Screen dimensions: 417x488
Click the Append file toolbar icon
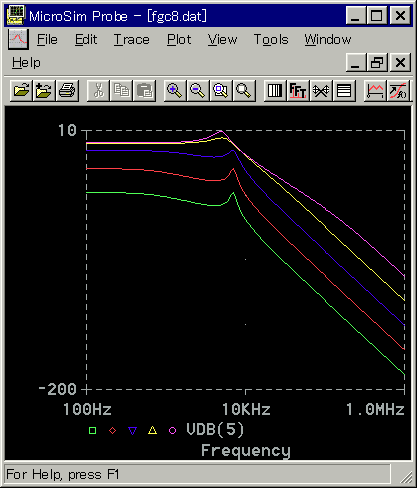(x=44, y=90)
